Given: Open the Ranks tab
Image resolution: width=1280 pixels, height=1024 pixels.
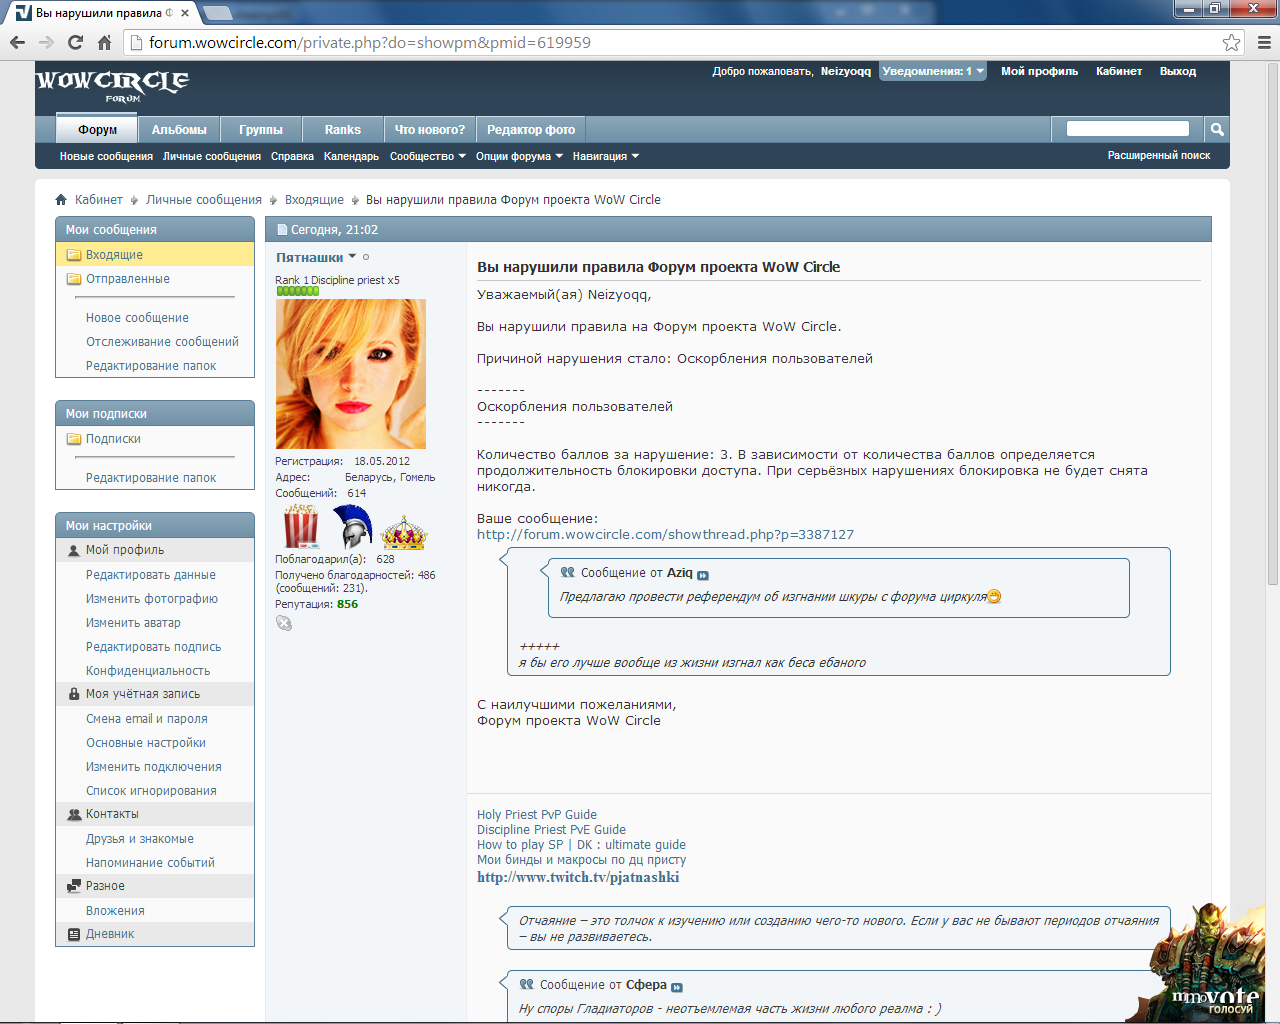Looking at the screenshot, I should pyautogui.click(x=343, y=129).
